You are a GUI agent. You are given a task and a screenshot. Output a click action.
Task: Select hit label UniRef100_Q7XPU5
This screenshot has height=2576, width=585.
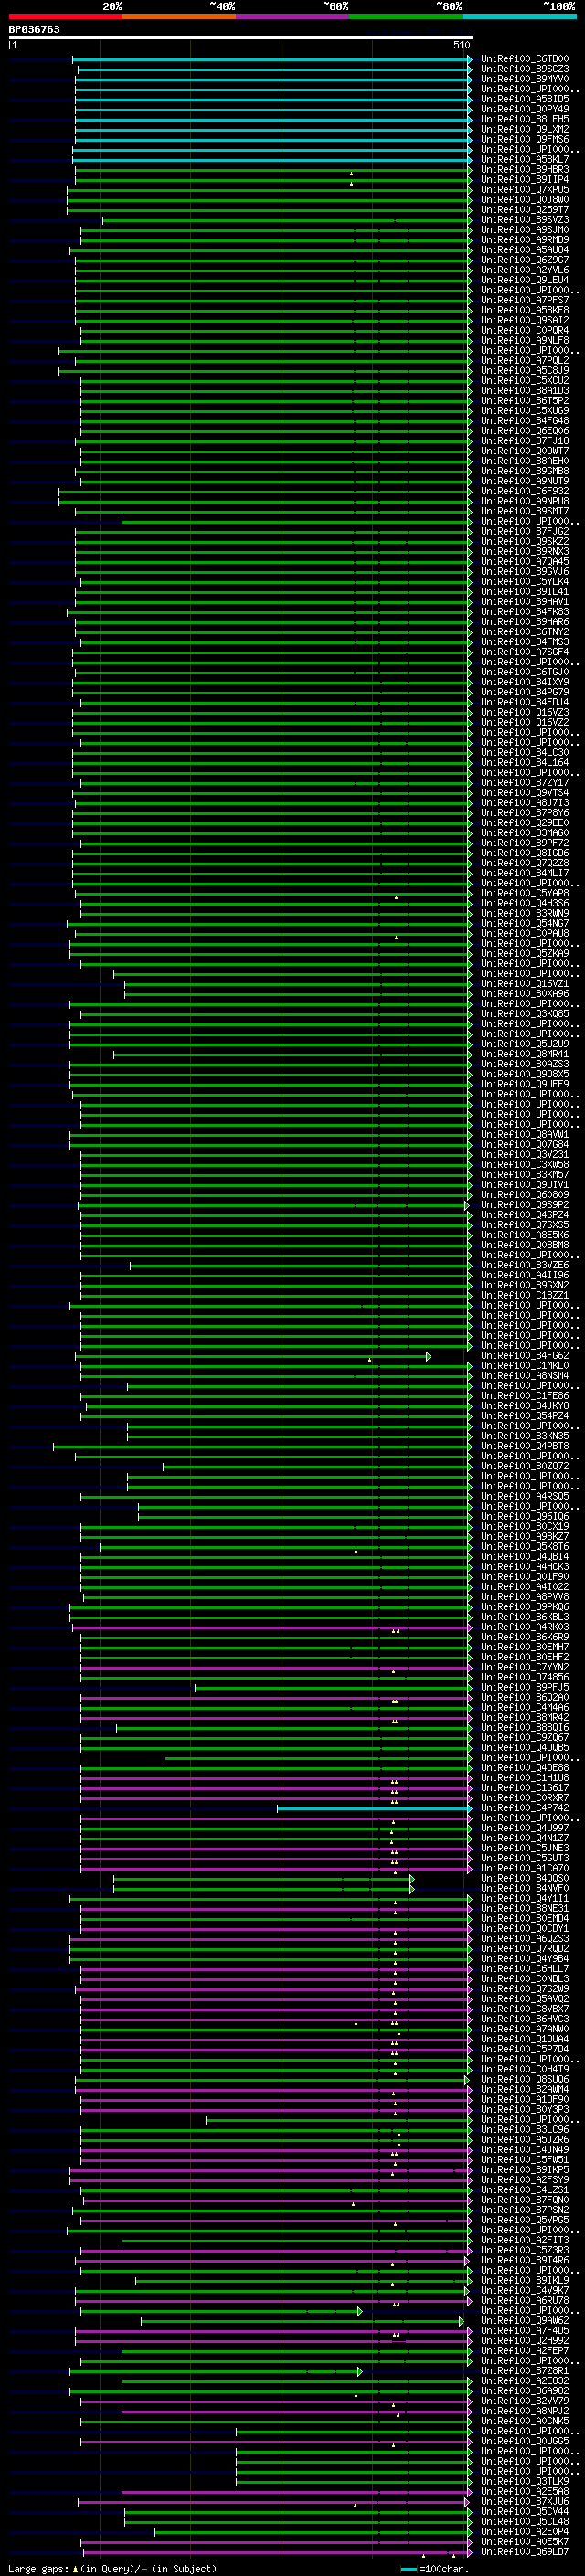[525, 190]
